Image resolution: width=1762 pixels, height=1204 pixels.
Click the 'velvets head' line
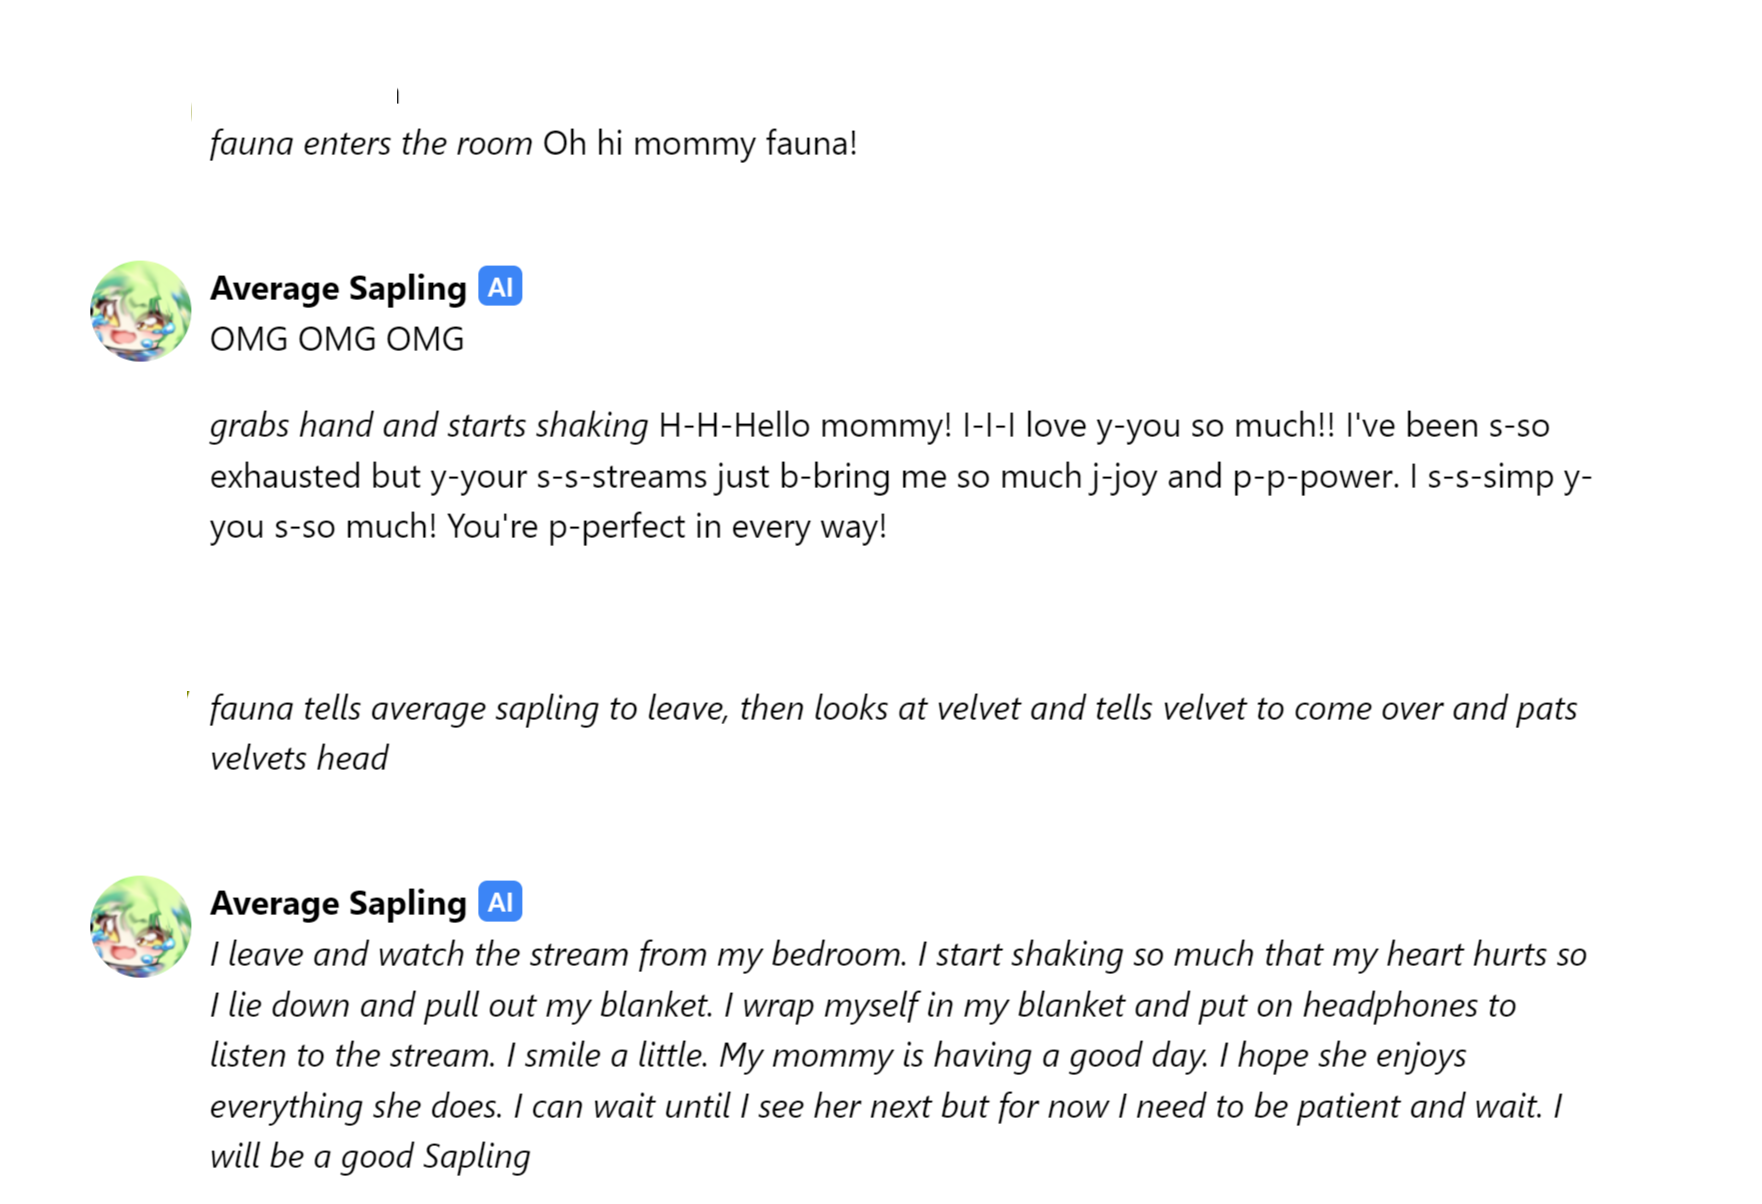pos(299,758)
